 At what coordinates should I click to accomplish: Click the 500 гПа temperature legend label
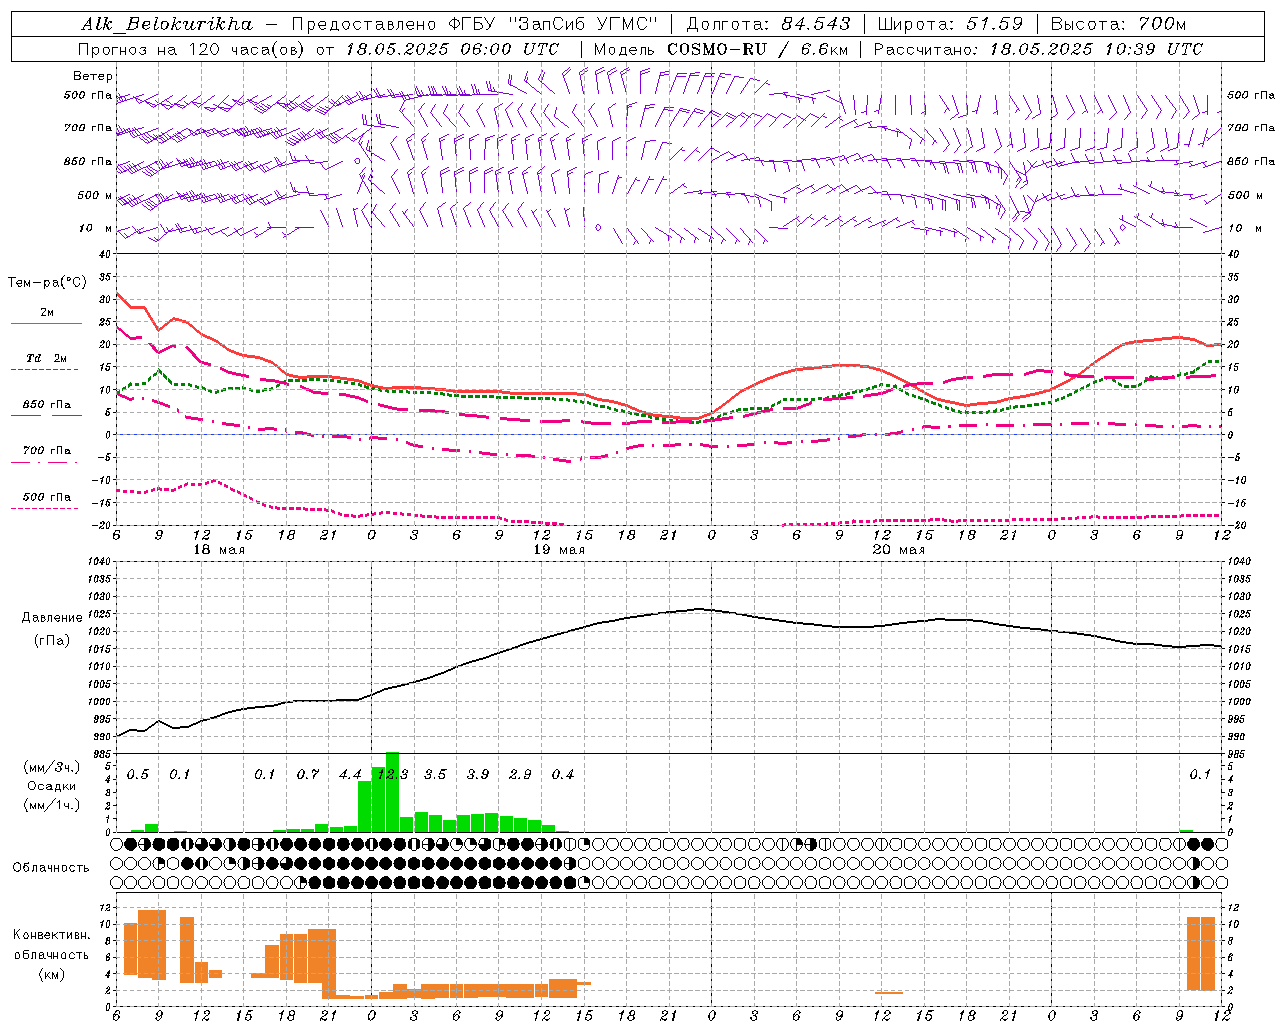tap(47, 497)
